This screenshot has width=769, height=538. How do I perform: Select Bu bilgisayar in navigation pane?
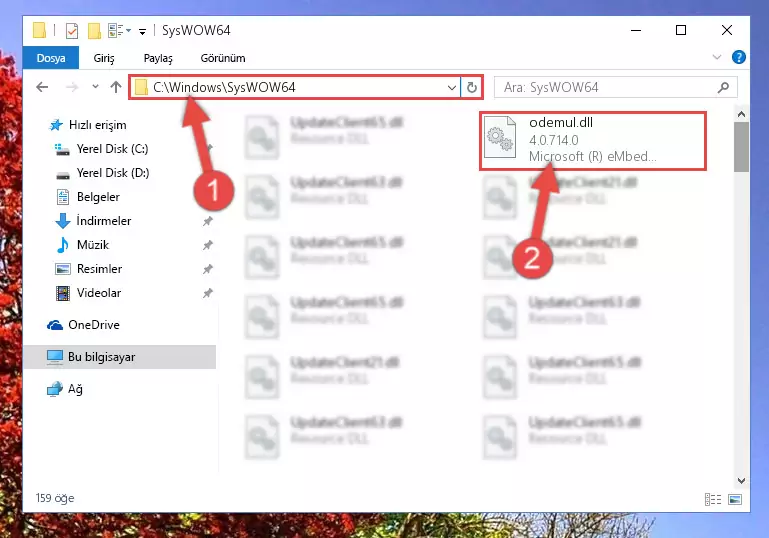point(119,357)
